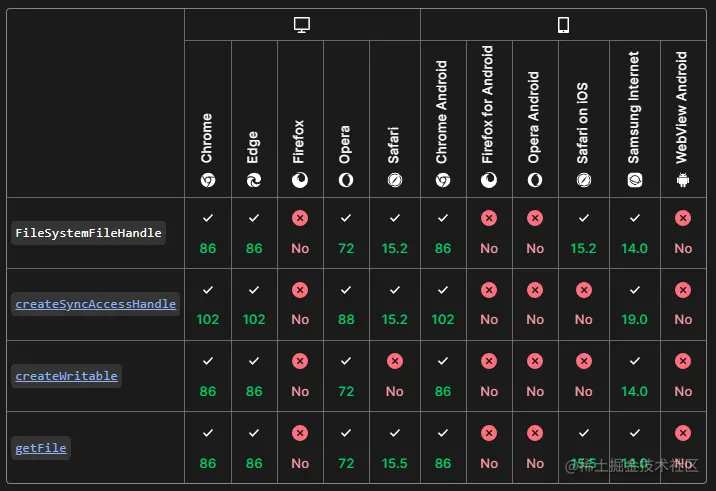Viewport: 716px width, 491px height.
Task: Click the desktop monitor icon header
Action: click(x=302, y=25)
